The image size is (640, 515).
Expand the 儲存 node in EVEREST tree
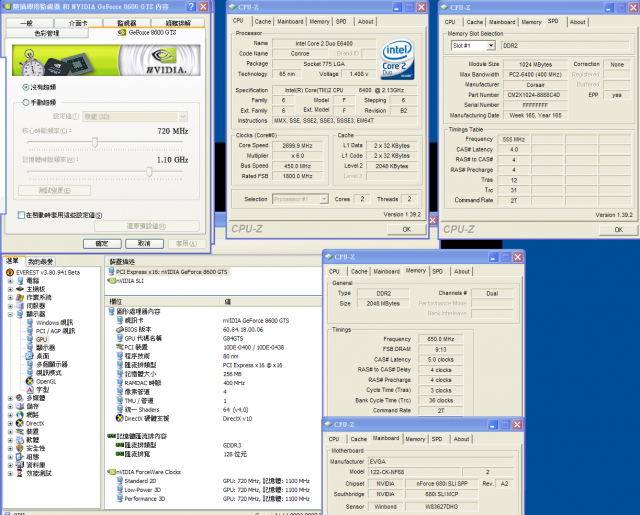10,406
